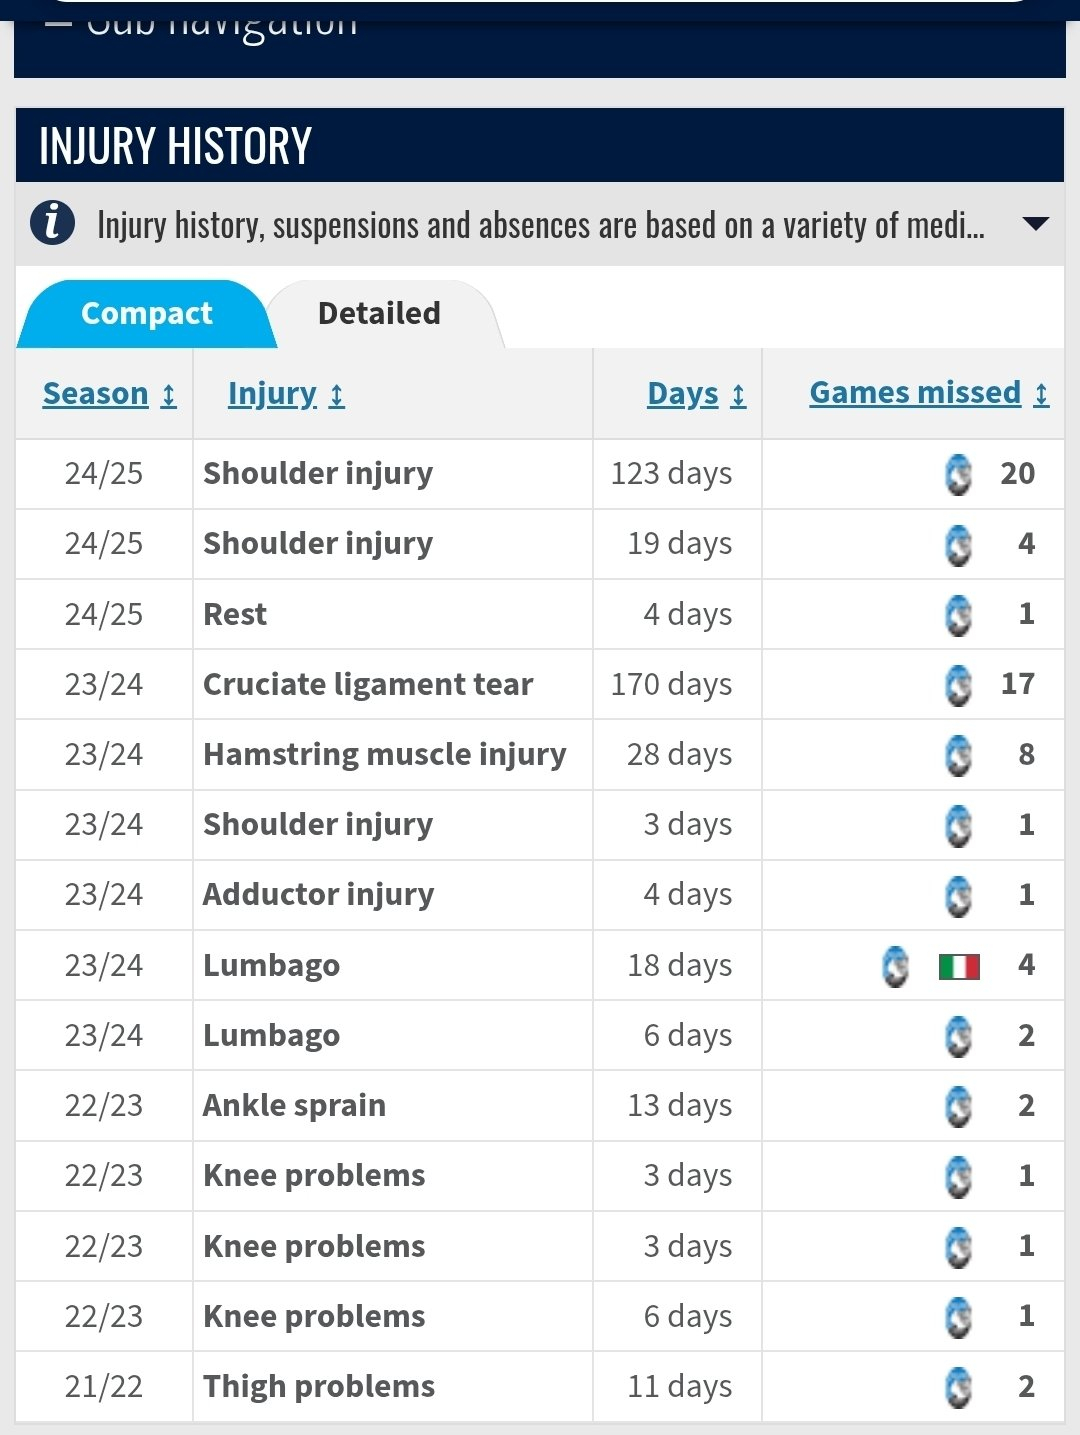Click the info icon beside injury history note

(52, 222)
